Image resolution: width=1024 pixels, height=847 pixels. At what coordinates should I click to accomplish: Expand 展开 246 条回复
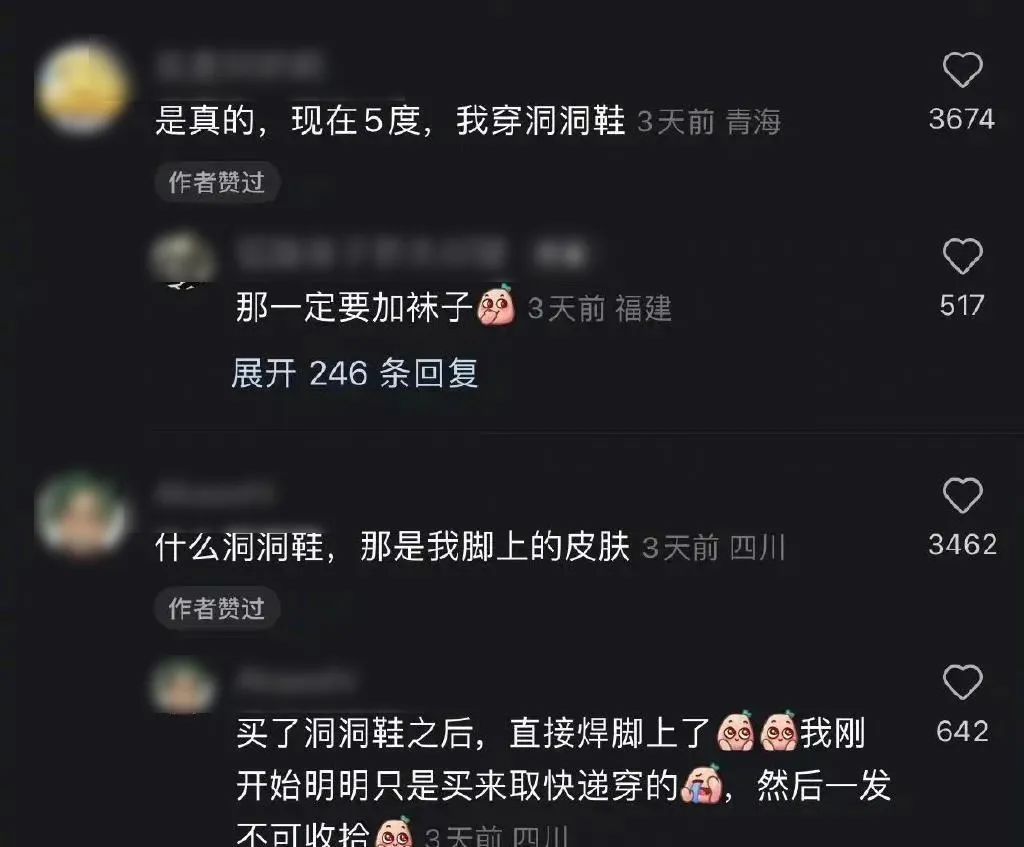355,374
